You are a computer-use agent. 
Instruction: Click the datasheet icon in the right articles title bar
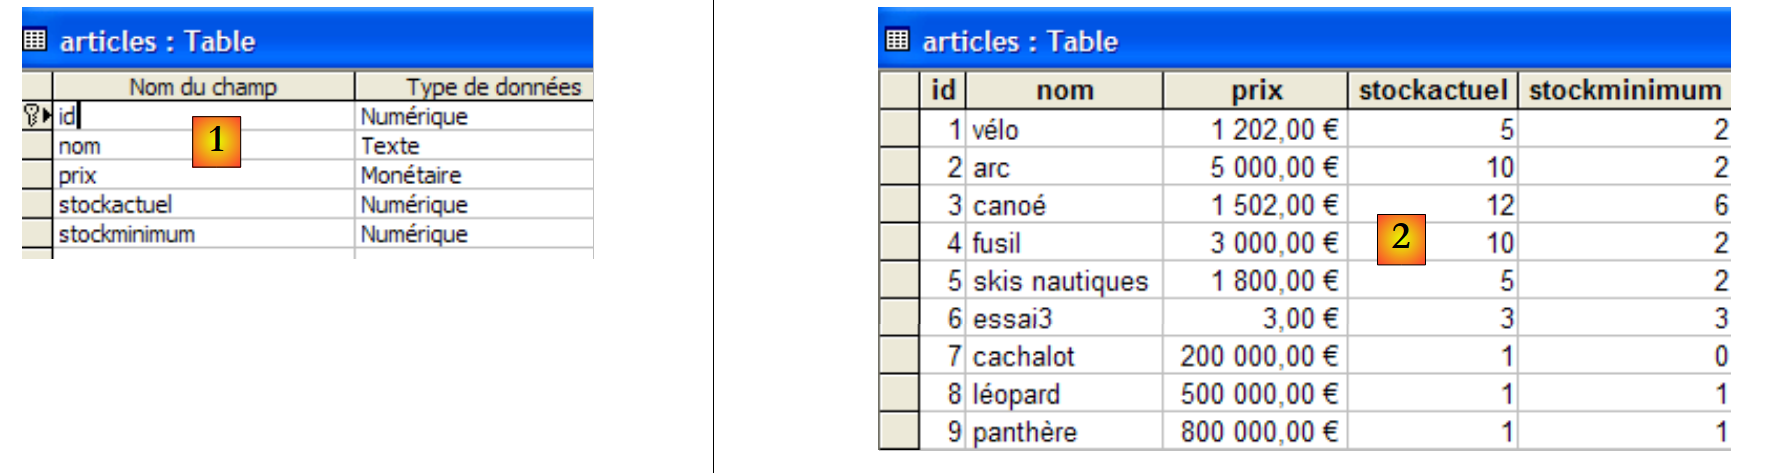tap(898, 40)
